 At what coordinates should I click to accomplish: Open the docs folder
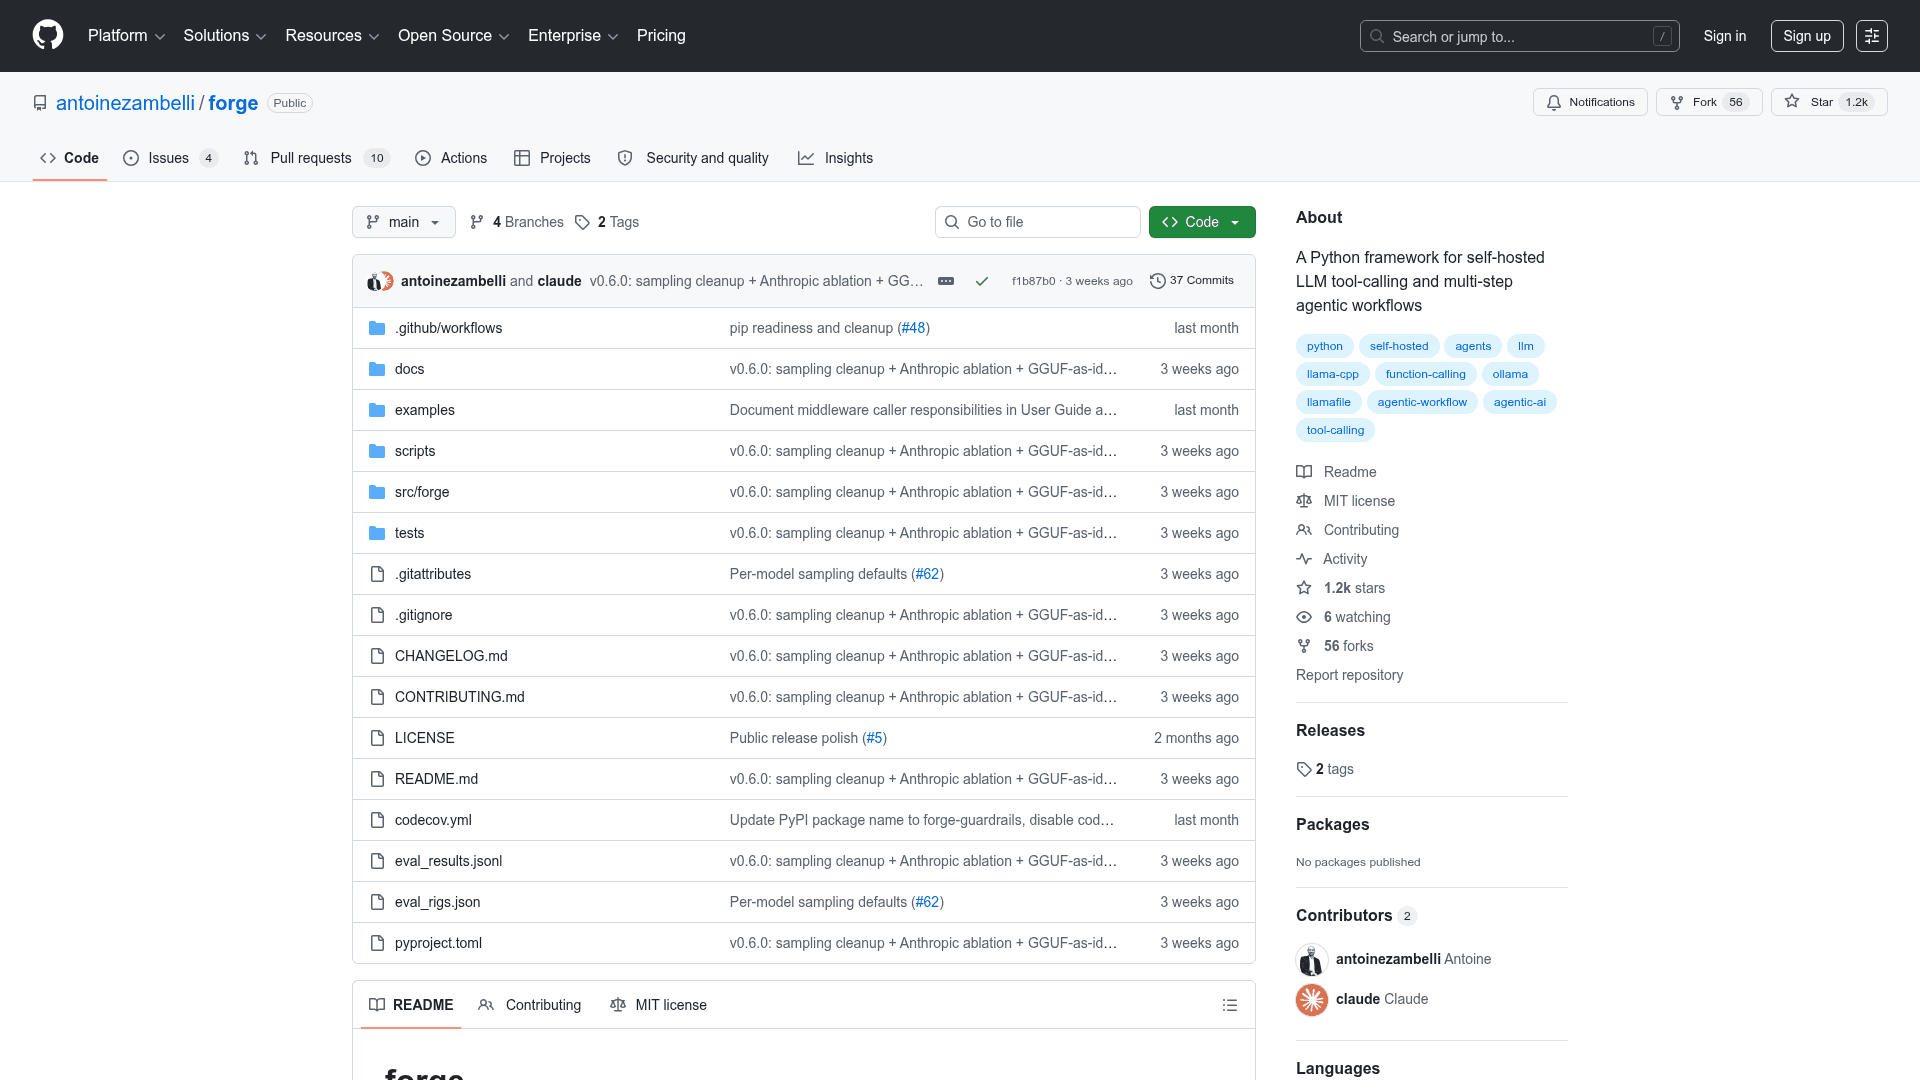pos(409,369)
